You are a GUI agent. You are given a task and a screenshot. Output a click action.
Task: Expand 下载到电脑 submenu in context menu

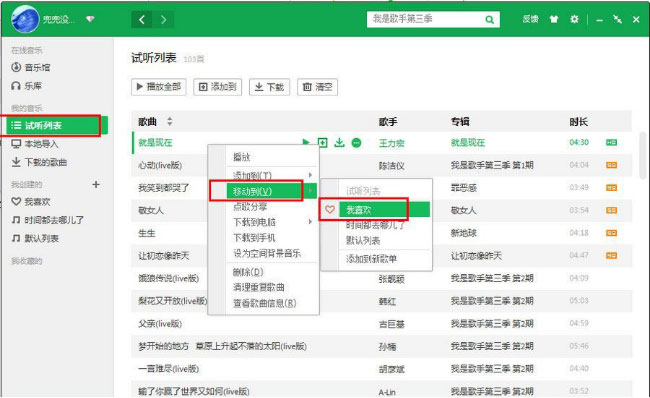coord(272,222)
